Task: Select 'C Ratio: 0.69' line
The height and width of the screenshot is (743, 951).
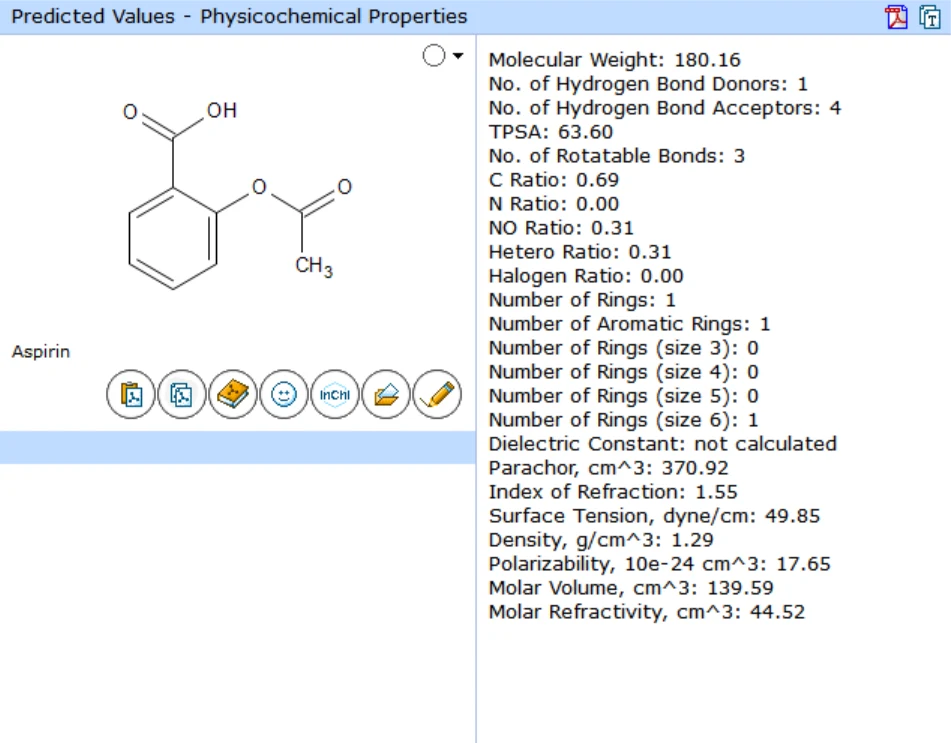Action: pos(554,180)
